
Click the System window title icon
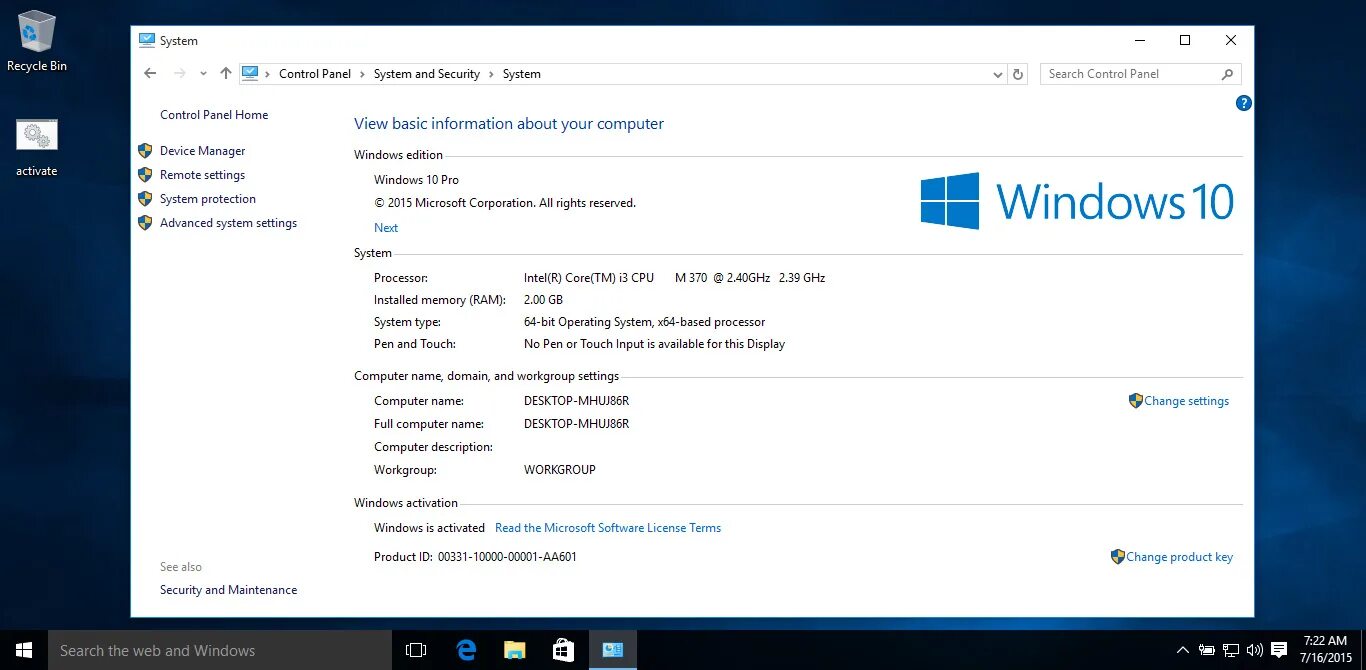pyautogui.click(x=147, y=41)
